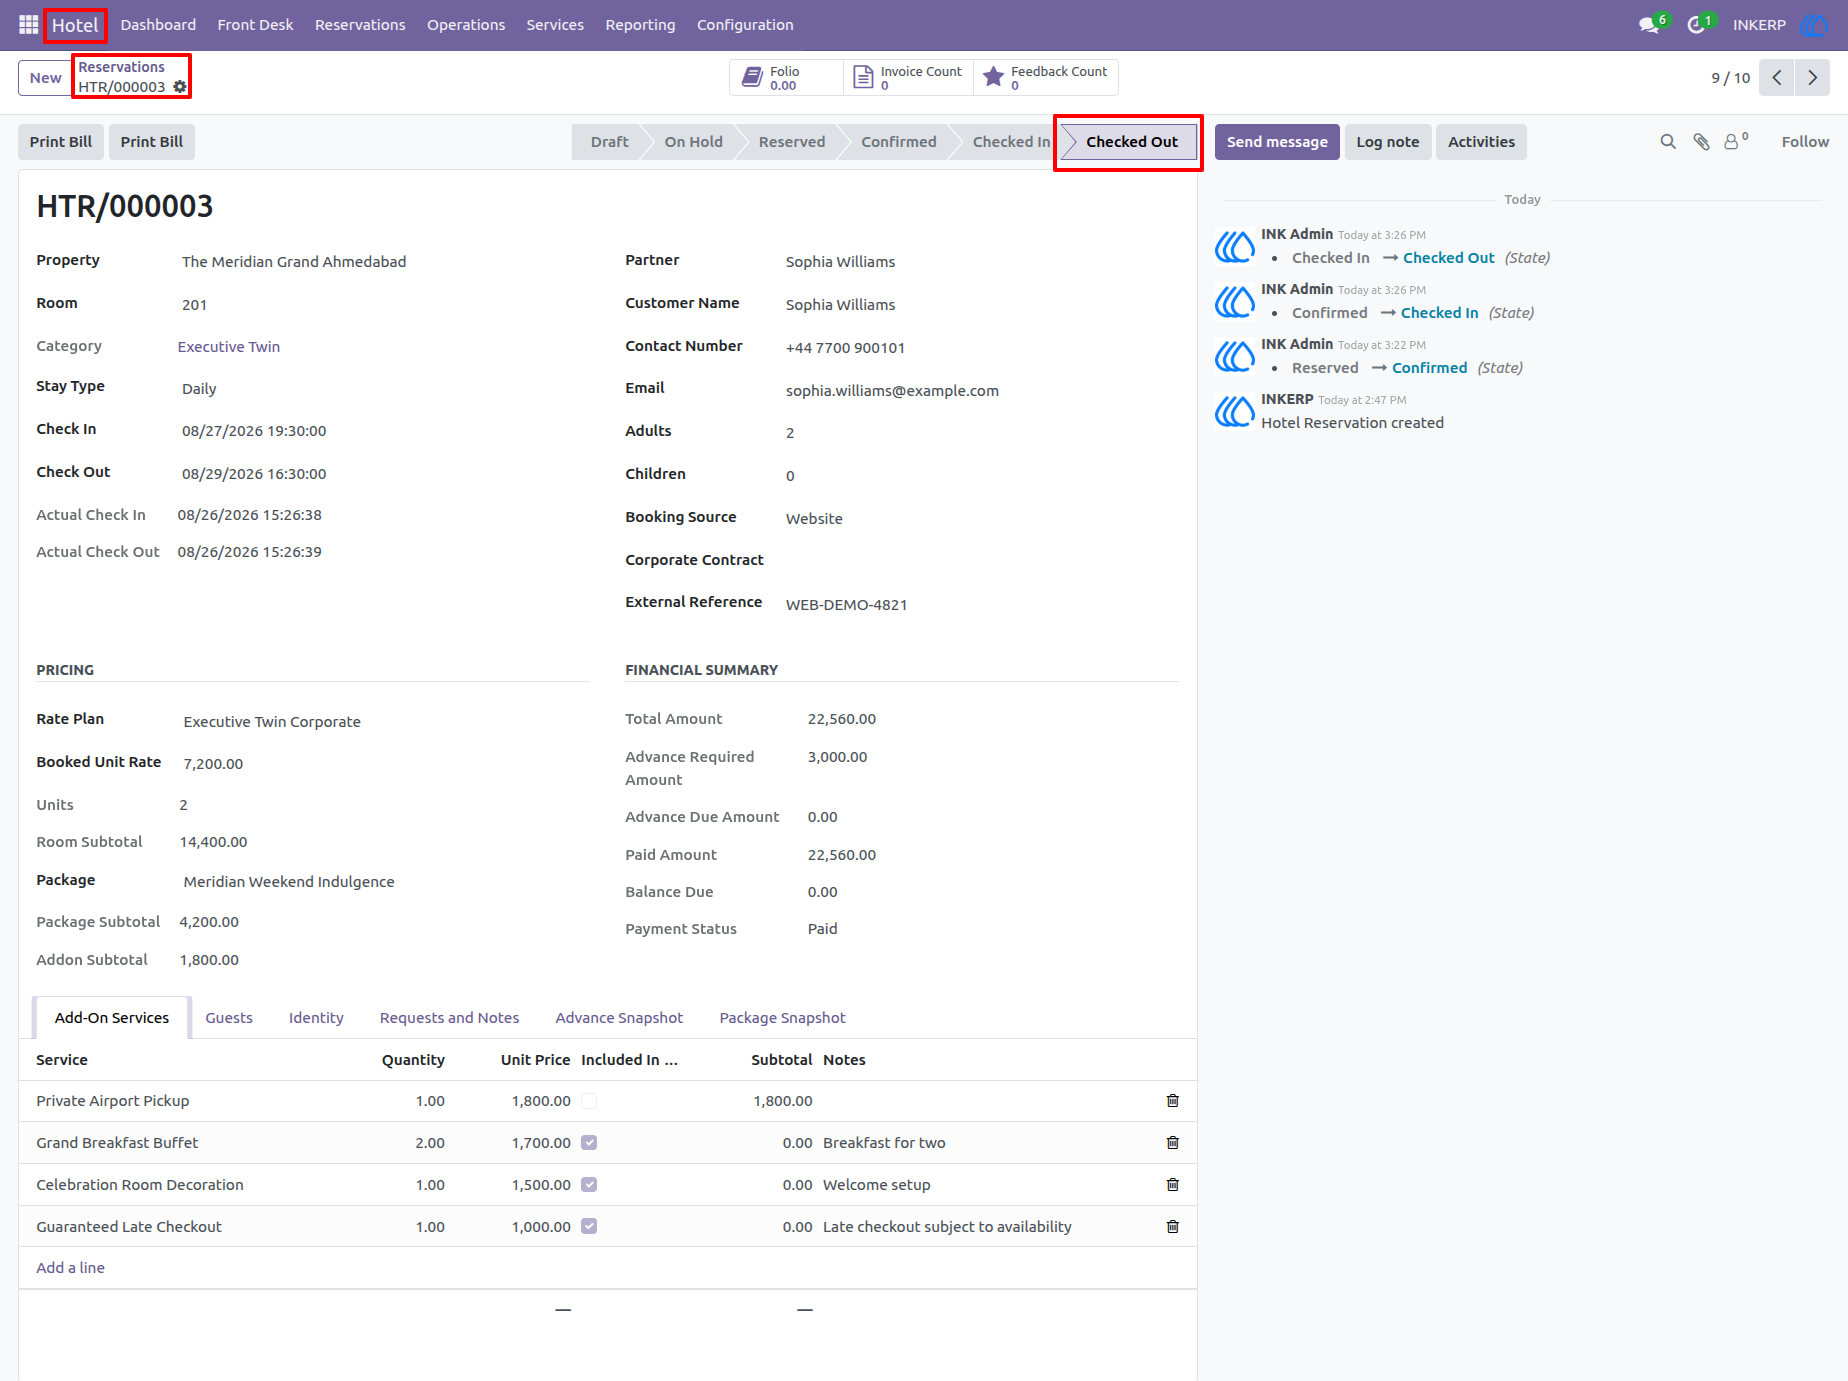
Task: Search chatter messages magnifier icon
Action: [x=1668, y=142]
